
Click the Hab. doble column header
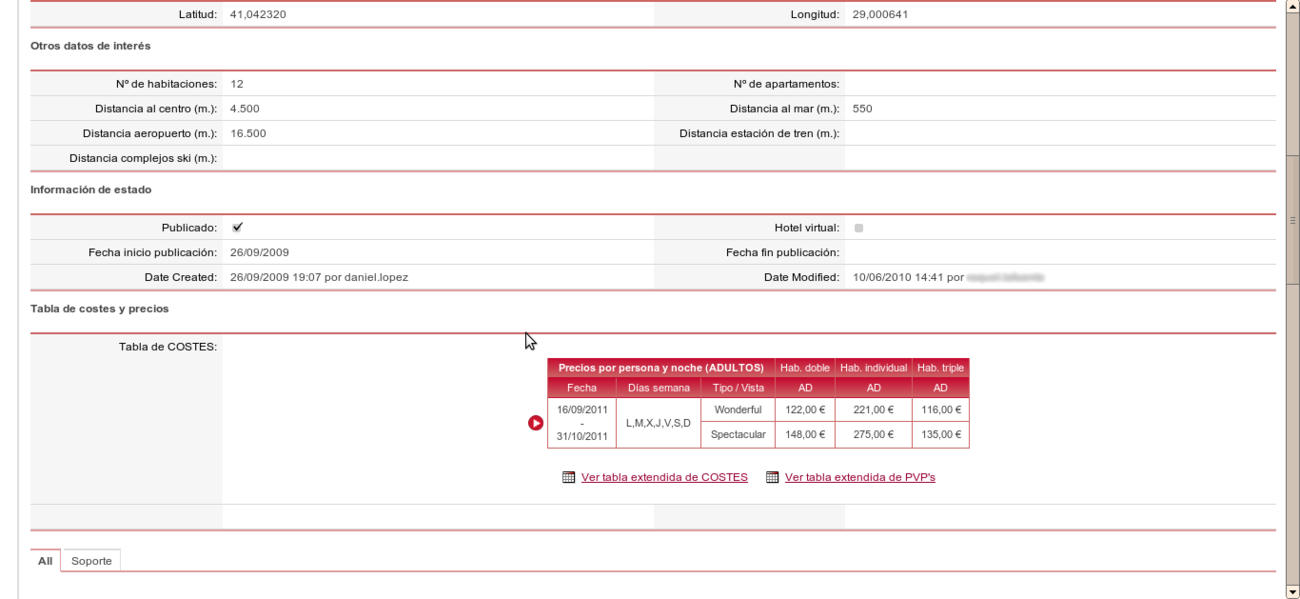click(x=804, y=367)
